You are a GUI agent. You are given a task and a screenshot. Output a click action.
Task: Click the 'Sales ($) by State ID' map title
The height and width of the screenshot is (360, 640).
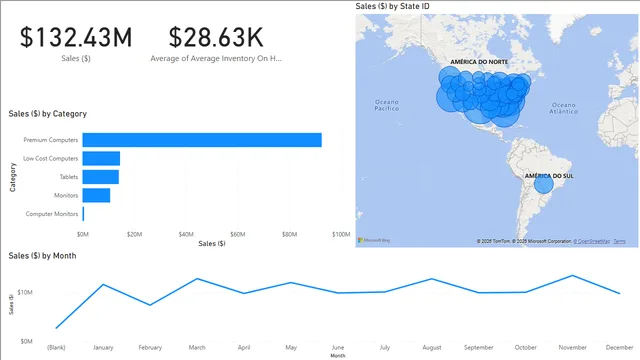[392, 6]
